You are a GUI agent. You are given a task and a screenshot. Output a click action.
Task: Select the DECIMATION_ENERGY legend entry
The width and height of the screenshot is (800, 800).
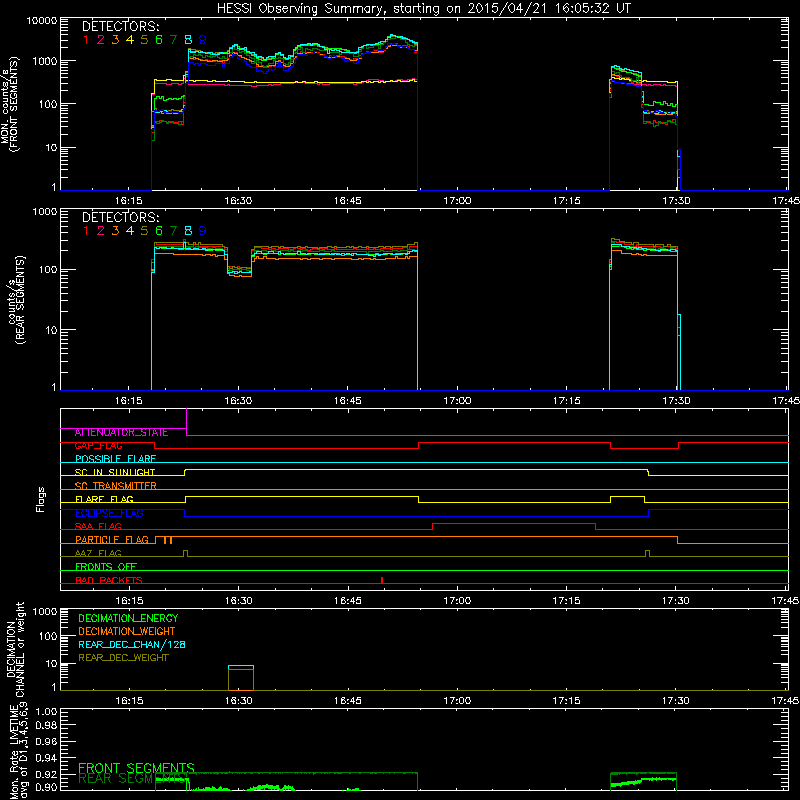[x=128, y=618]
